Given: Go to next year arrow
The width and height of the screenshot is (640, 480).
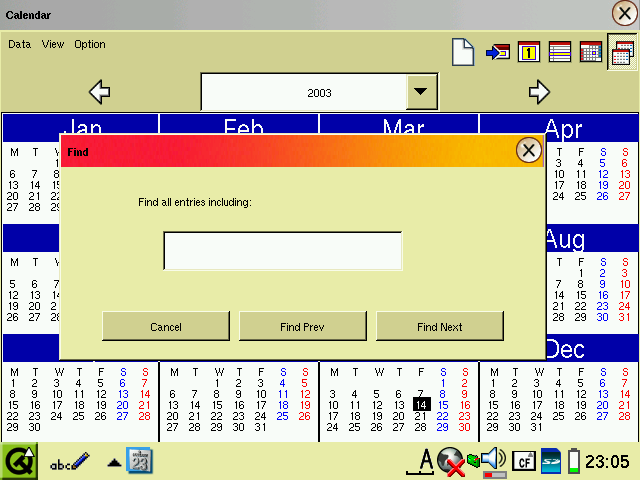Looking at the screenshot, I should tap(540, 92).
